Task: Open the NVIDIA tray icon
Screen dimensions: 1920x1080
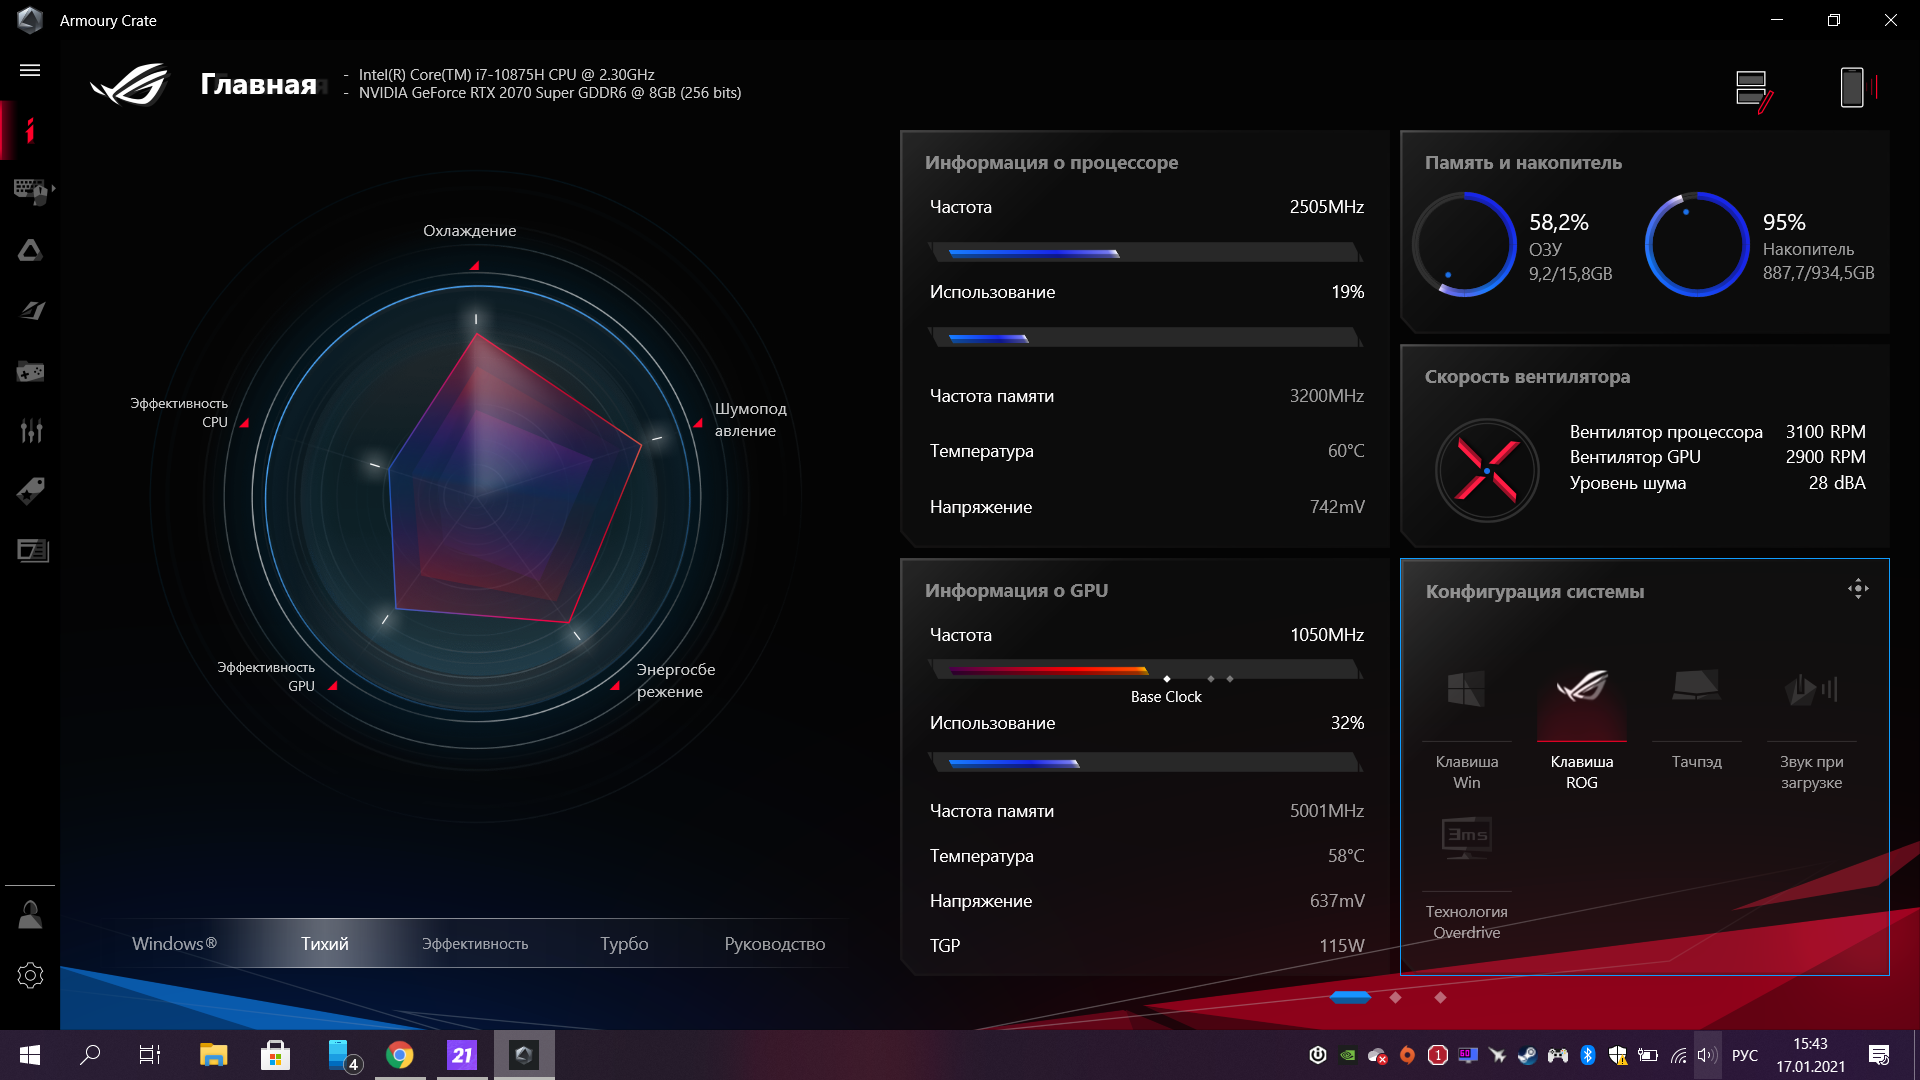Action: 1347,1055
